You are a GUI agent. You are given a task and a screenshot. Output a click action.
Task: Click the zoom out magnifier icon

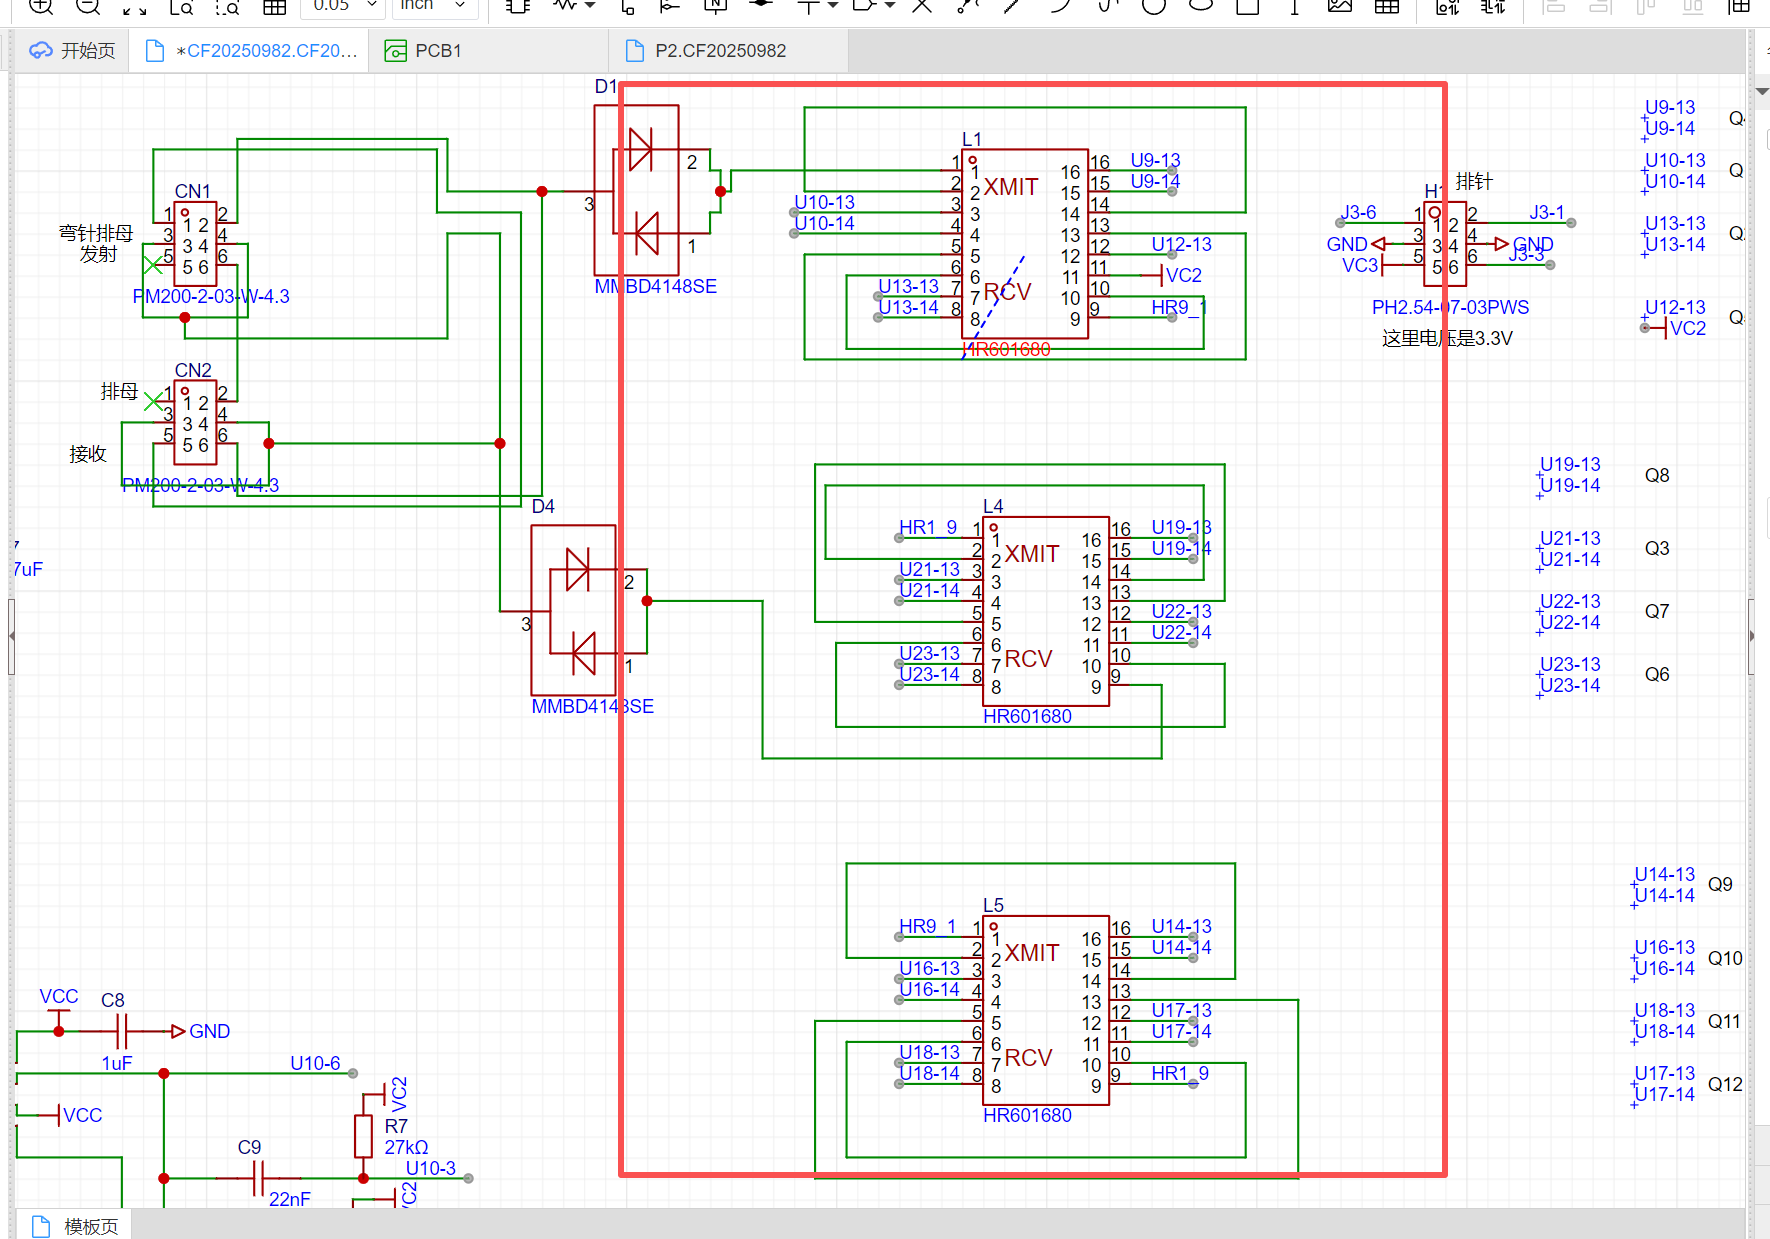88,6
